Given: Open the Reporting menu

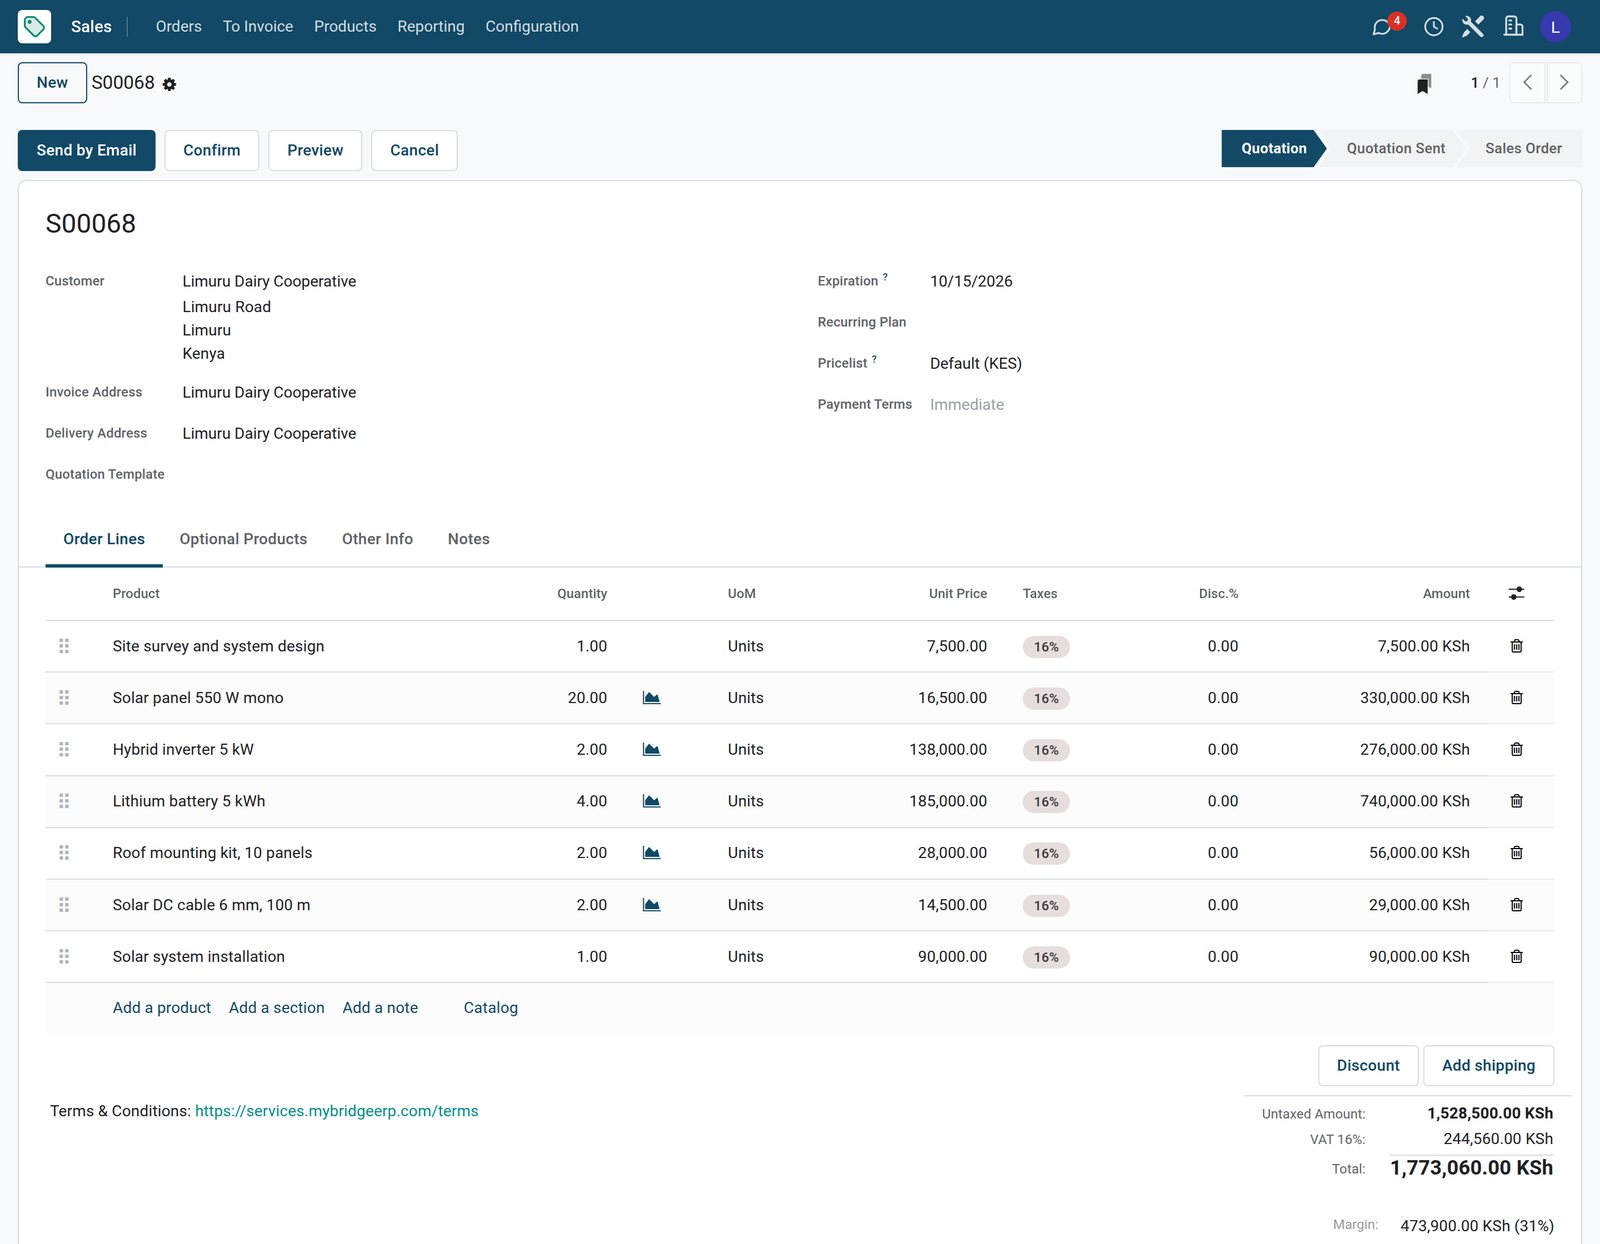Looking at the screenshot, I should (430, 27).
